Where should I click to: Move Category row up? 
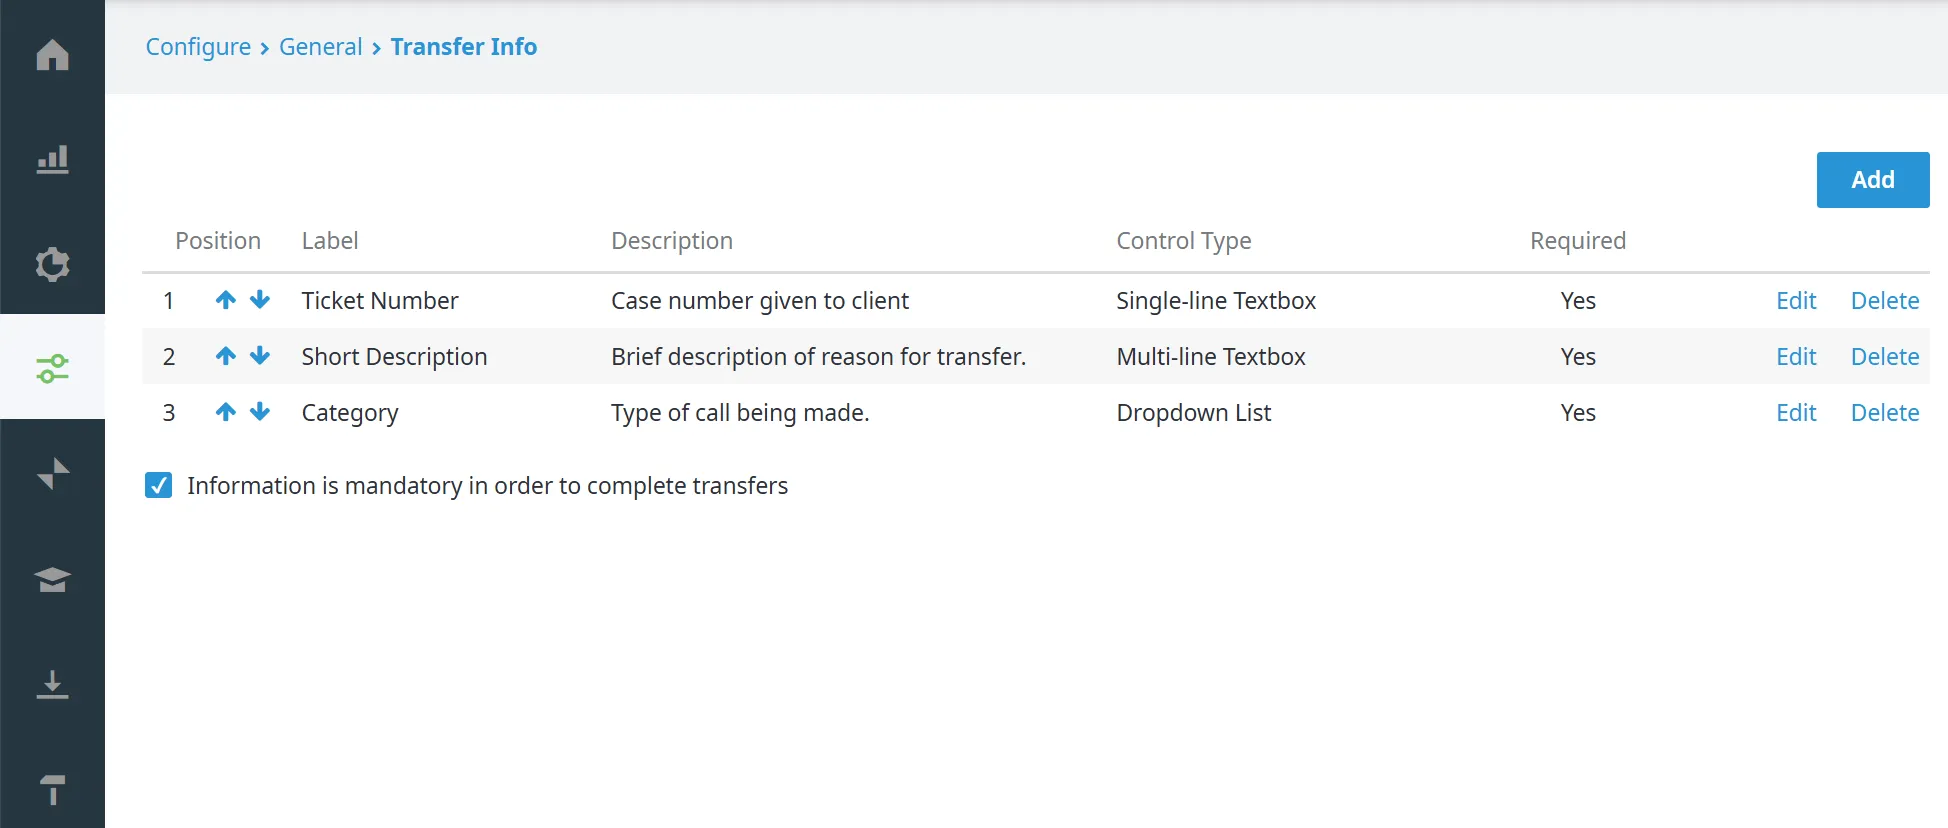(x=226, y=412)
